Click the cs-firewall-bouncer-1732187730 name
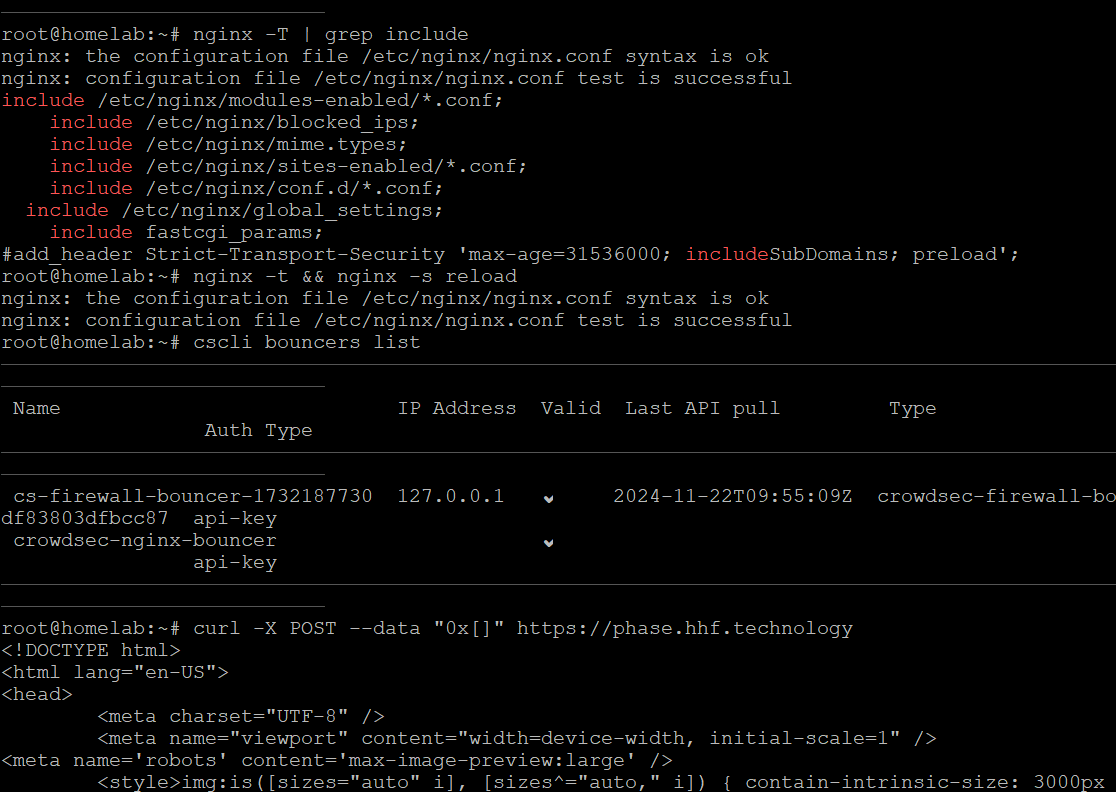The height and width of the screenshot is (792, 1116). click(193, 497)
